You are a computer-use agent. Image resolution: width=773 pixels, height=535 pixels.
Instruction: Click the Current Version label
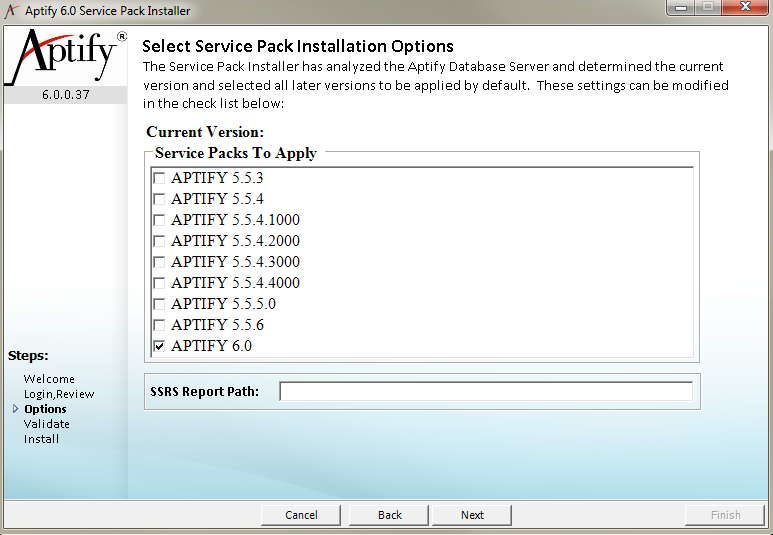click(205, 132)
